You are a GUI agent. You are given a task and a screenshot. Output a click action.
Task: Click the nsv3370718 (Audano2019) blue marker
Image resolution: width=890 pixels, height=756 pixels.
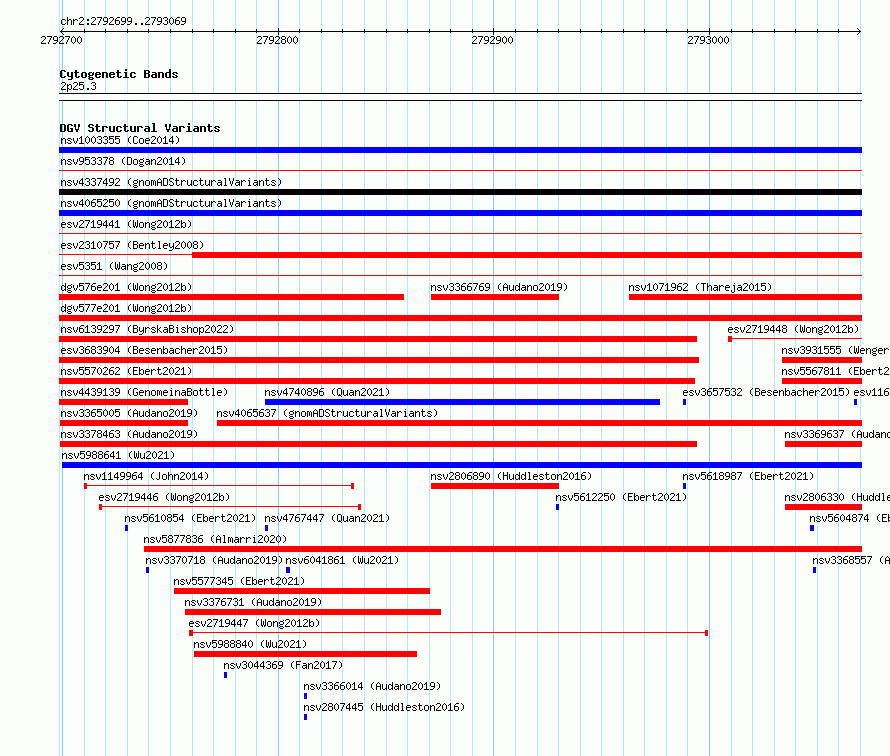[148, 570]
